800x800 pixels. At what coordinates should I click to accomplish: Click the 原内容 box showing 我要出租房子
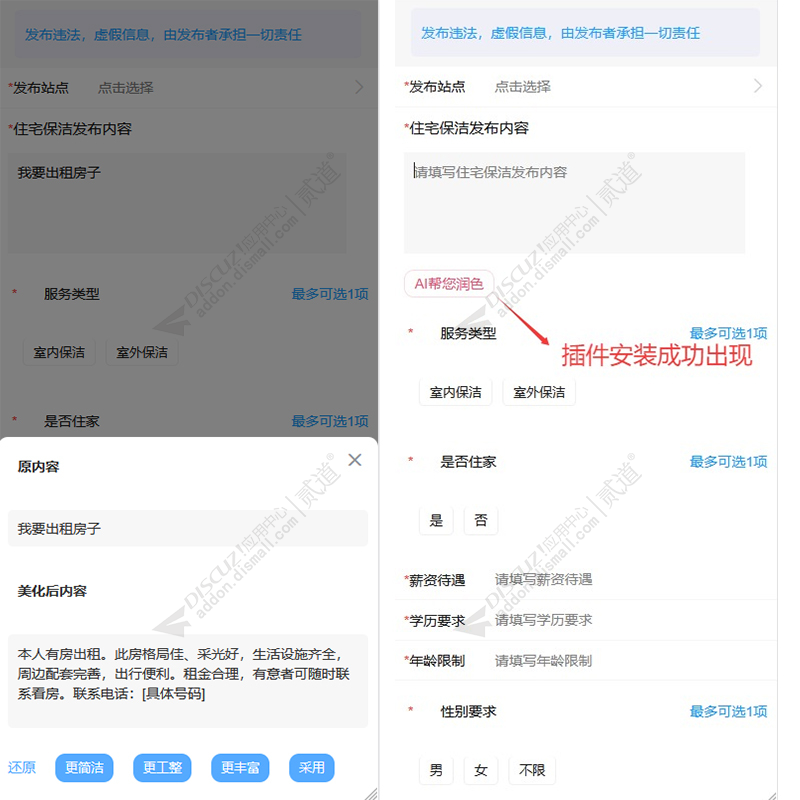[188, 528]
